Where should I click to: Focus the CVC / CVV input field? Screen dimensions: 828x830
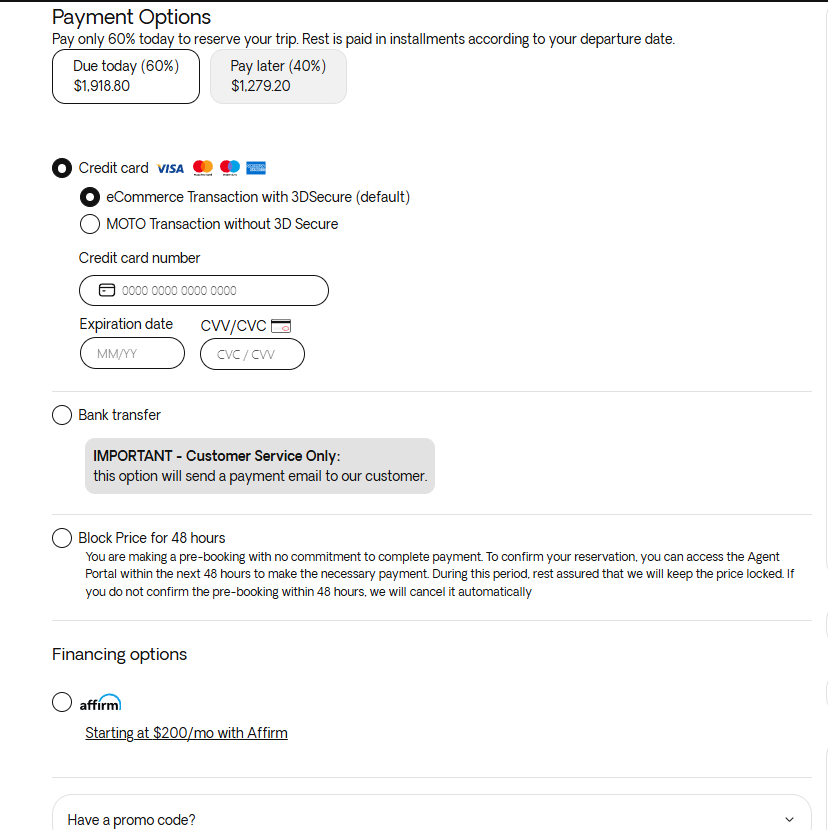coord(252,354)
